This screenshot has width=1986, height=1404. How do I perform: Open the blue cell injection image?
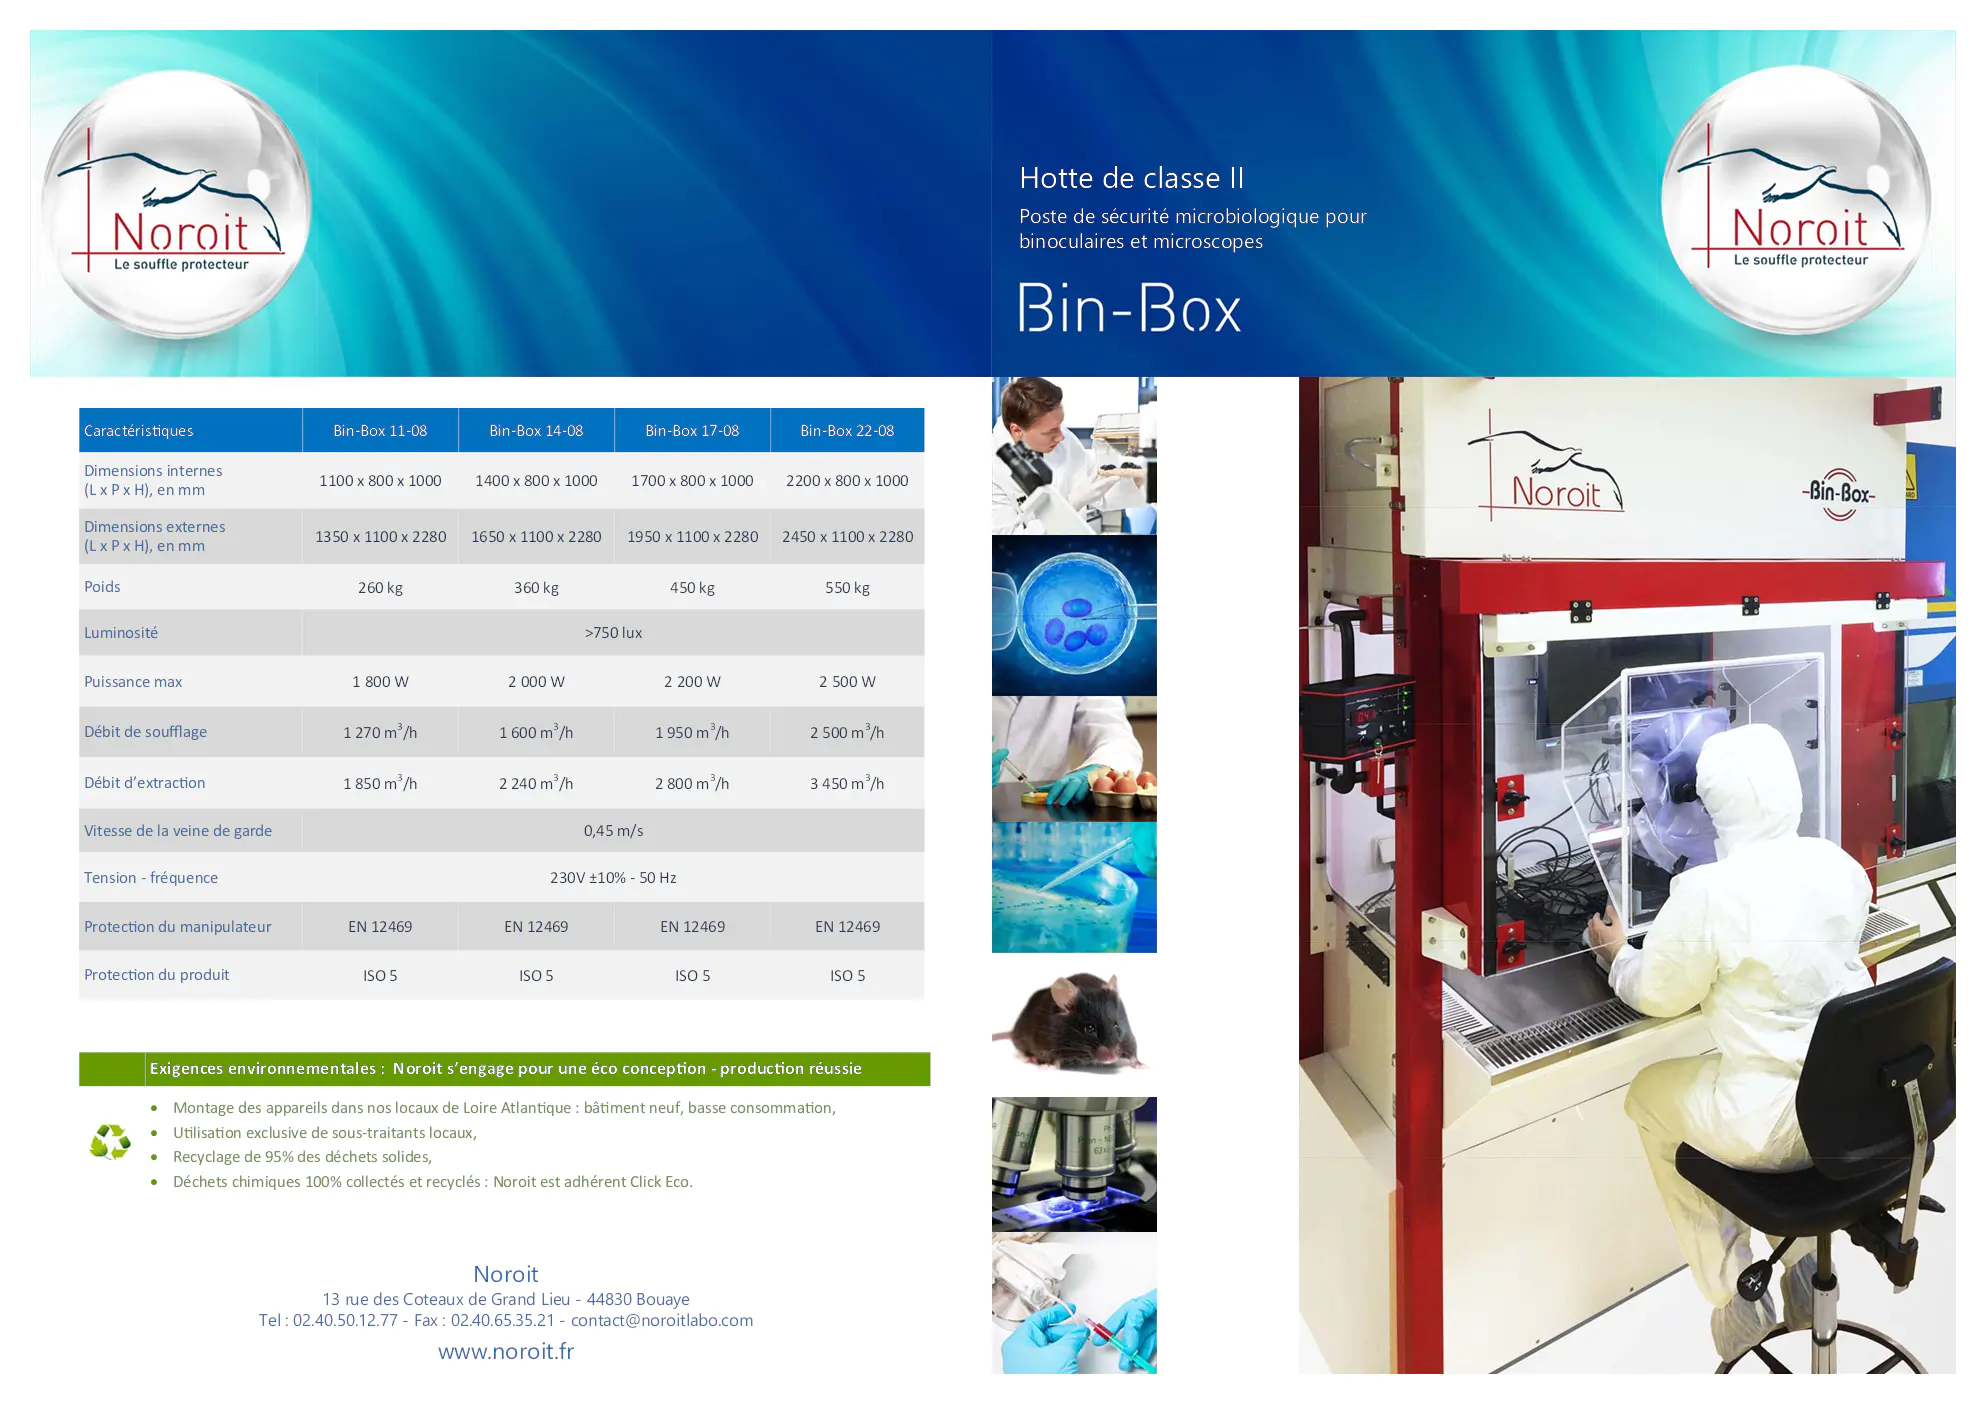[x=1074, y=615]
